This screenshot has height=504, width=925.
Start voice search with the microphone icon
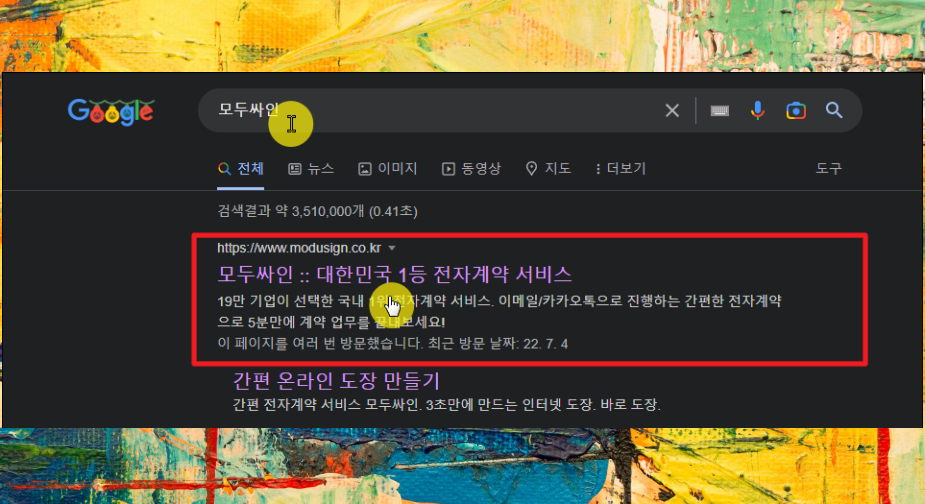(757, 110)
